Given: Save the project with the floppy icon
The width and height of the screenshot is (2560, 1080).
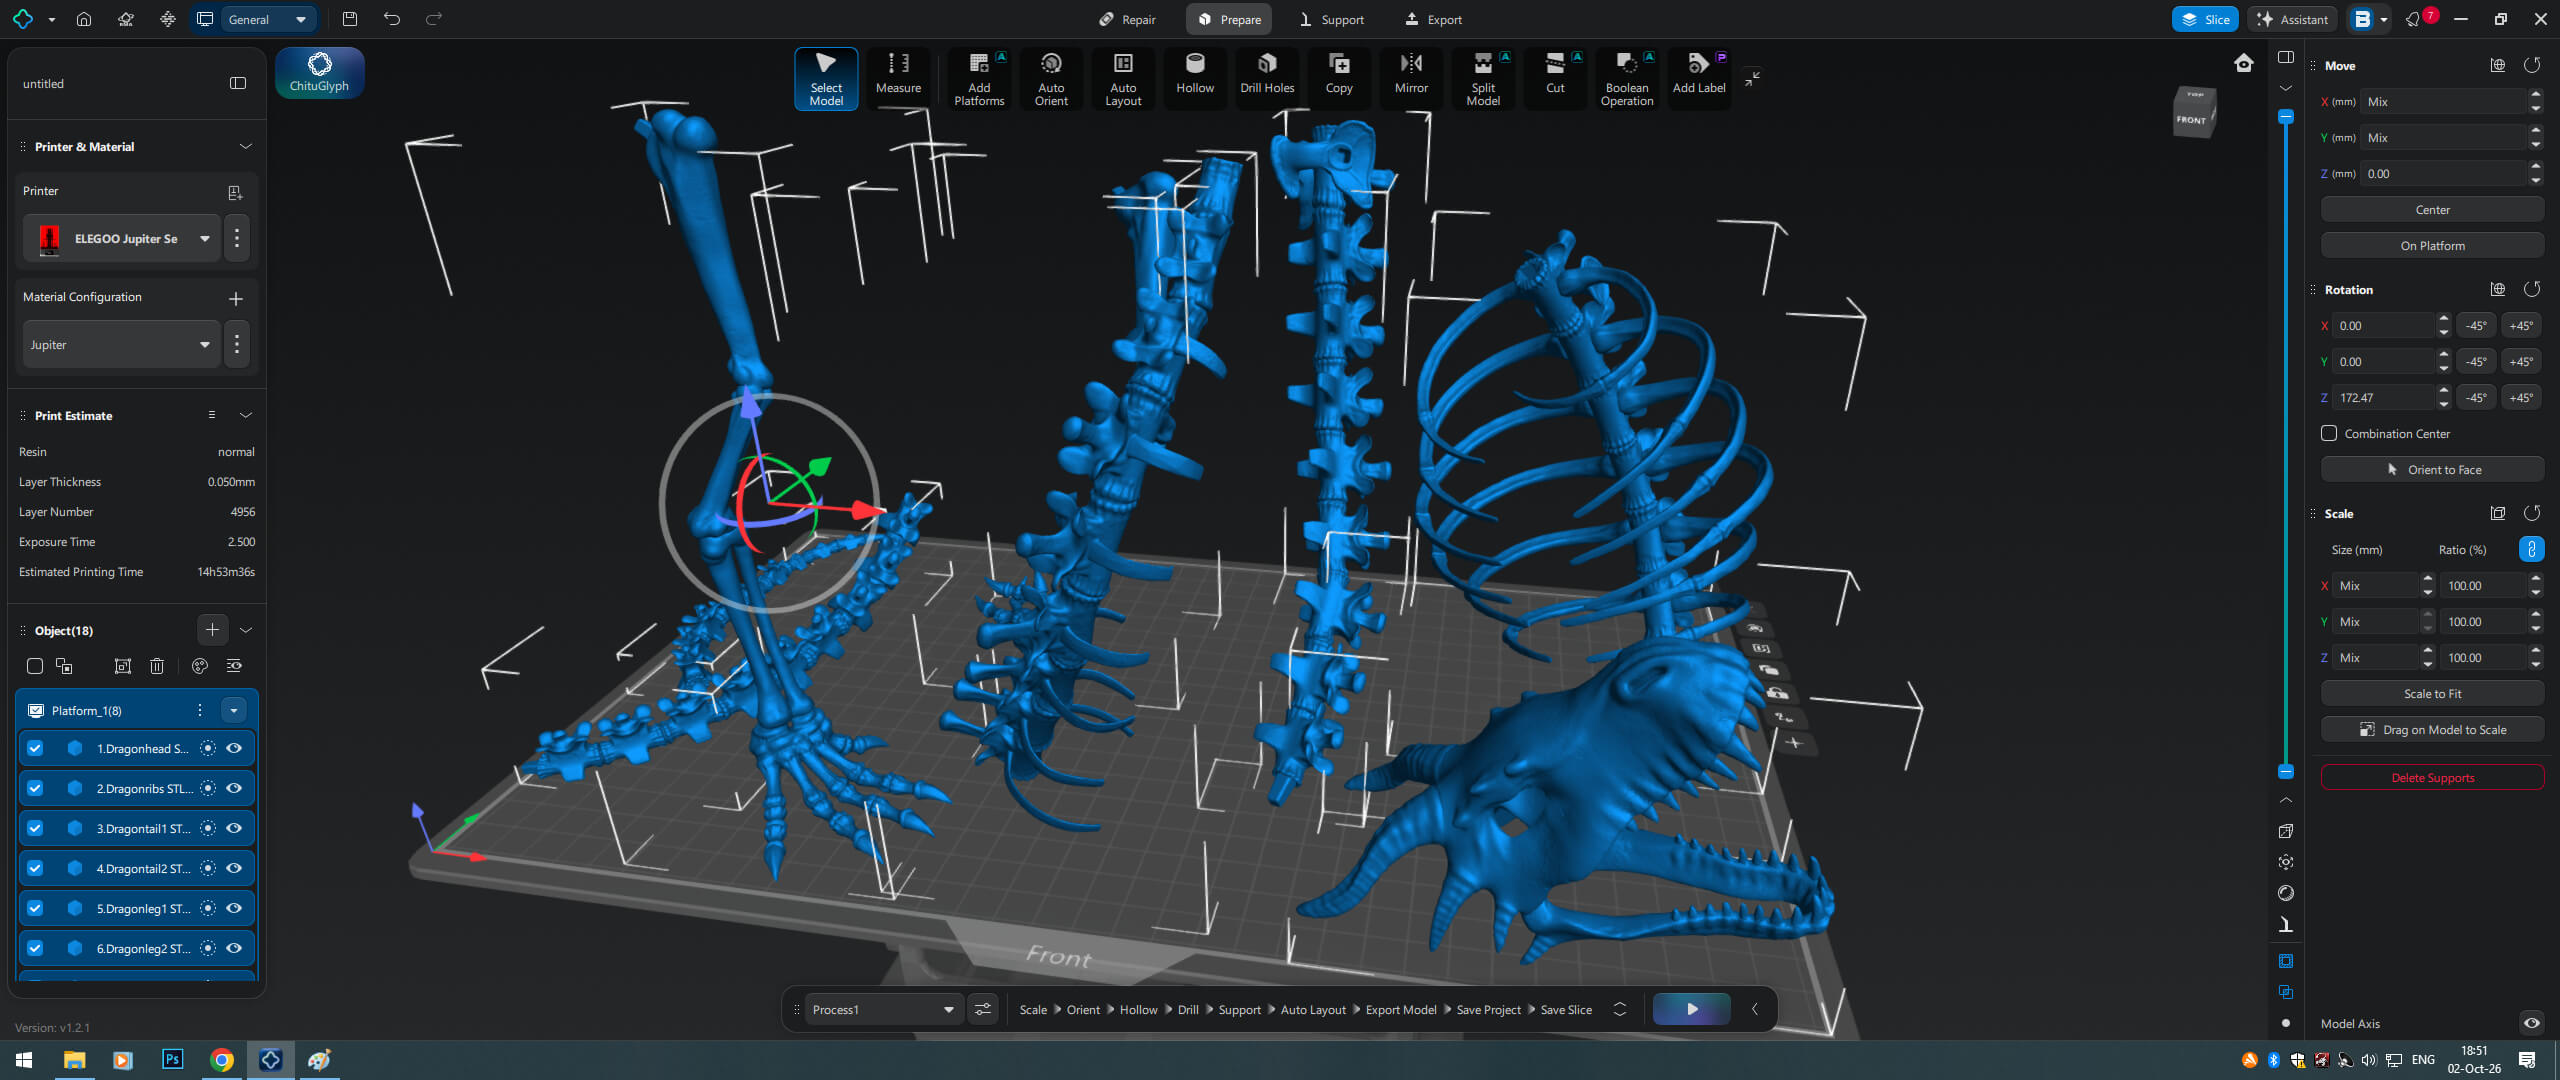Looking at the screenshot, I should click(349, 19).
